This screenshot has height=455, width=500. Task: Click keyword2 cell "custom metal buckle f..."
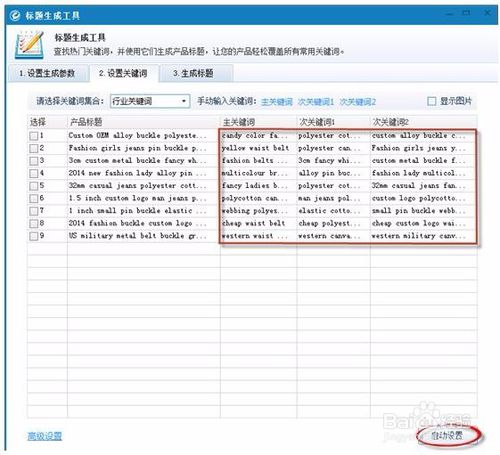point(419,161)
